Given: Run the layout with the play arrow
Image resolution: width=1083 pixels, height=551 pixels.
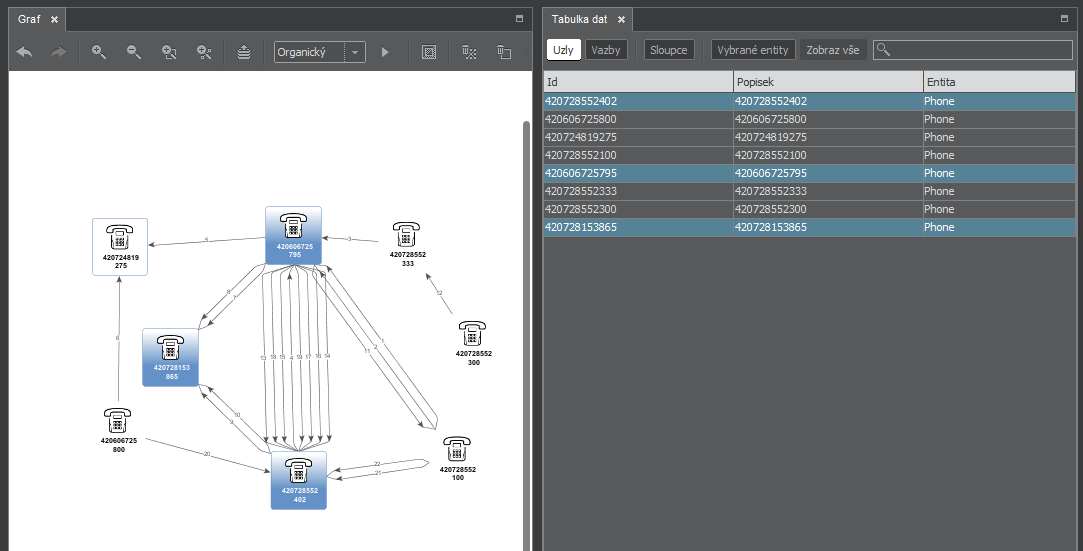Looking at the screenshot, I should pos(385,52).
